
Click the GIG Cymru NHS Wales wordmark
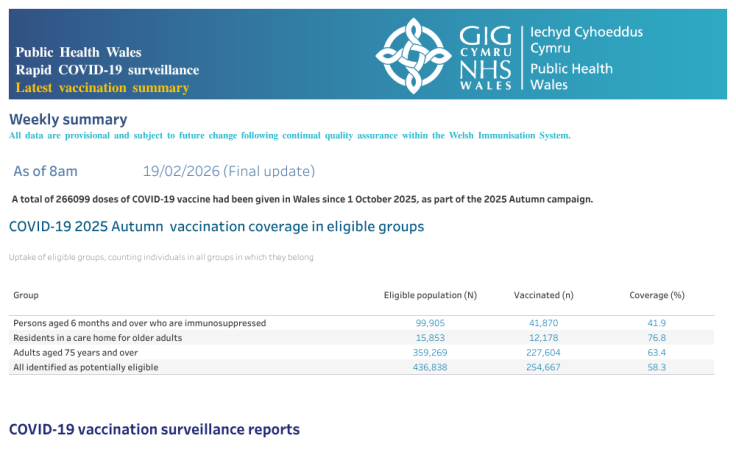point(486,58)
